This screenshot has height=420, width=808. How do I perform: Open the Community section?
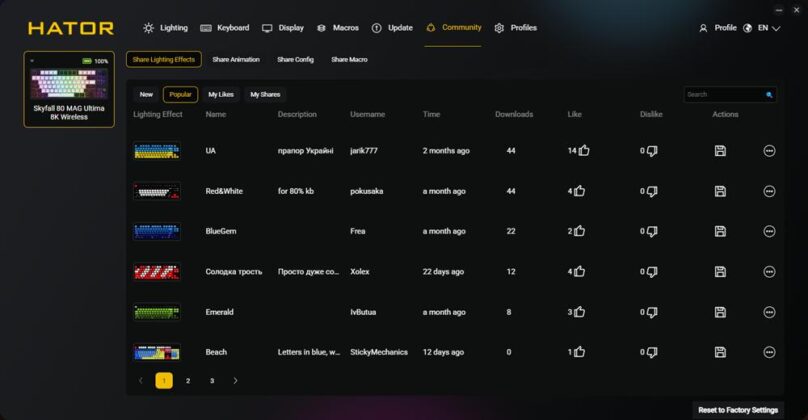(453, 28)
